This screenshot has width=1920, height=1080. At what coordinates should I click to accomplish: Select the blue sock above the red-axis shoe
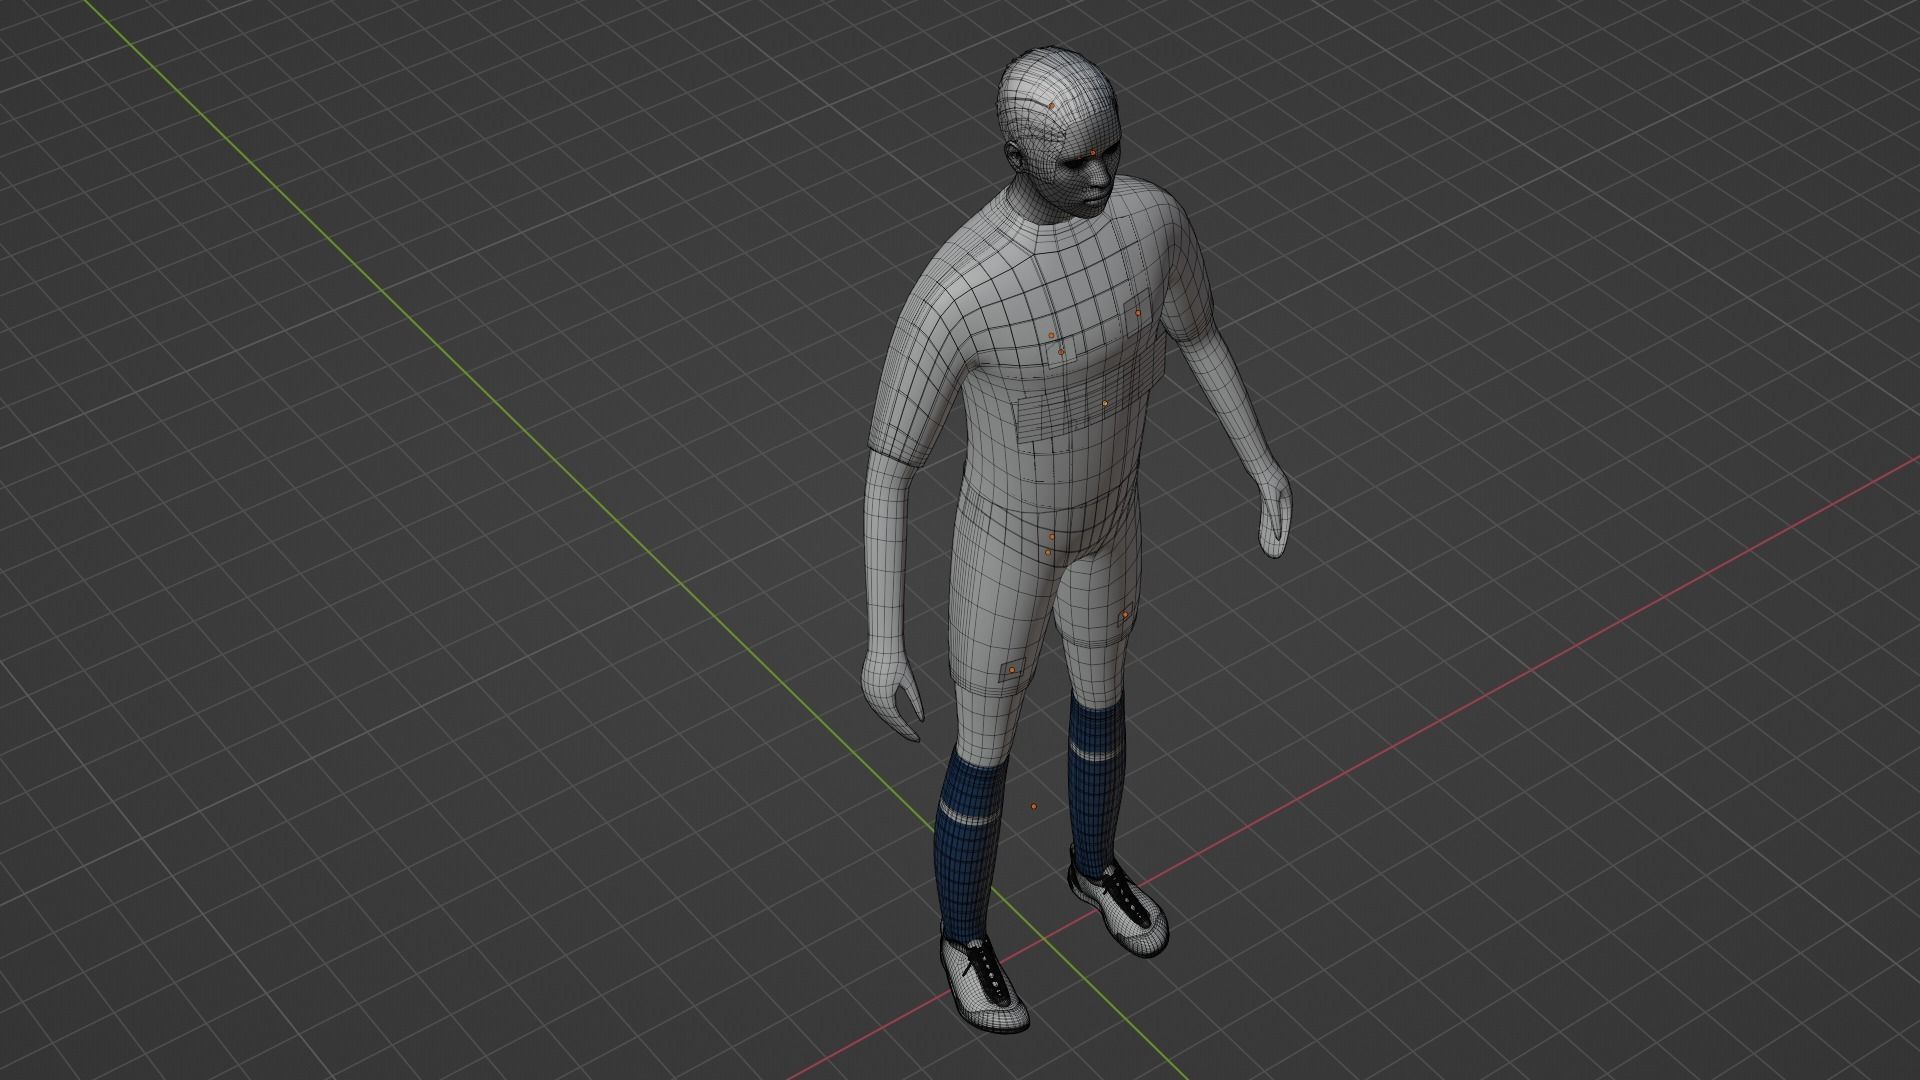1098,784
